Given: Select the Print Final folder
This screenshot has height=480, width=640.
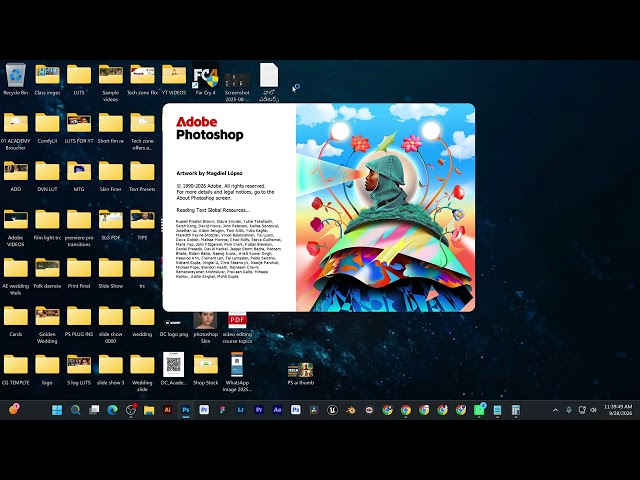Looking at the screenshot, I should click(x=79, y=273).
